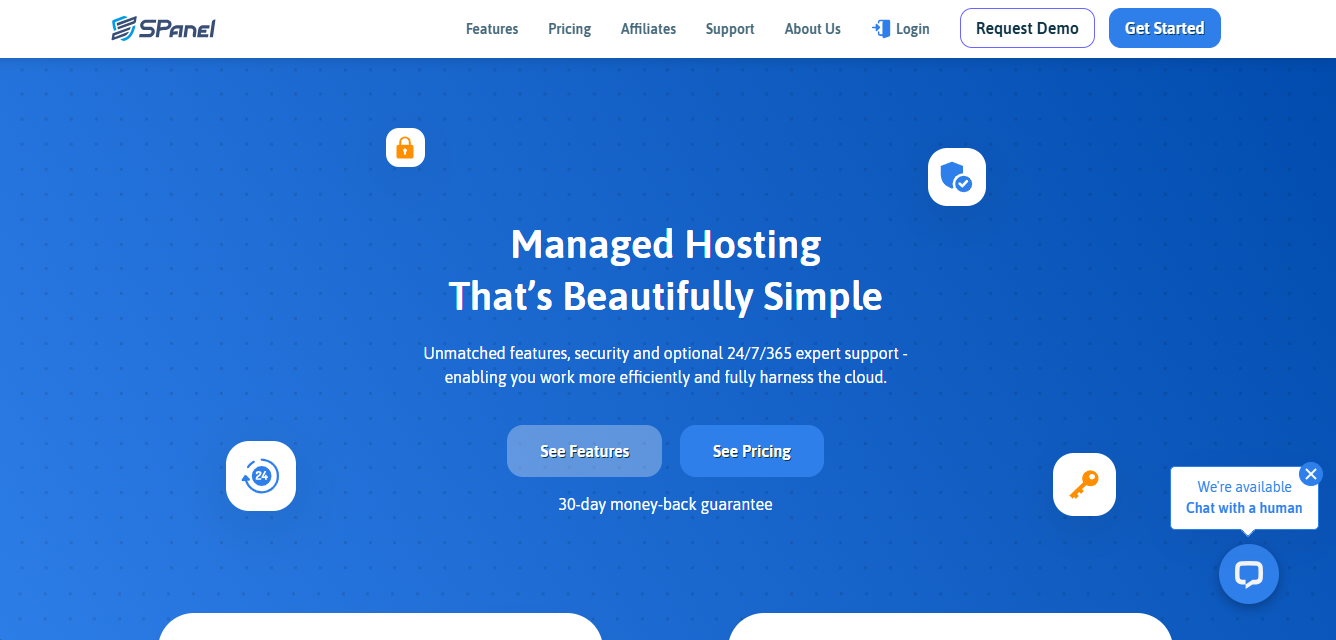1336x640 pixels.
Task: Click the orange key icon
Action: point(1084,485)
